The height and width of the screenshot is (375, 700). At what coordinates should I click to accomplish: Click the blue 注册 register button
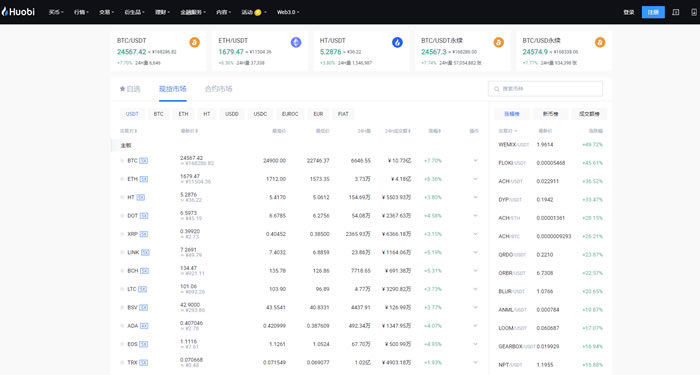pos(653,12)
